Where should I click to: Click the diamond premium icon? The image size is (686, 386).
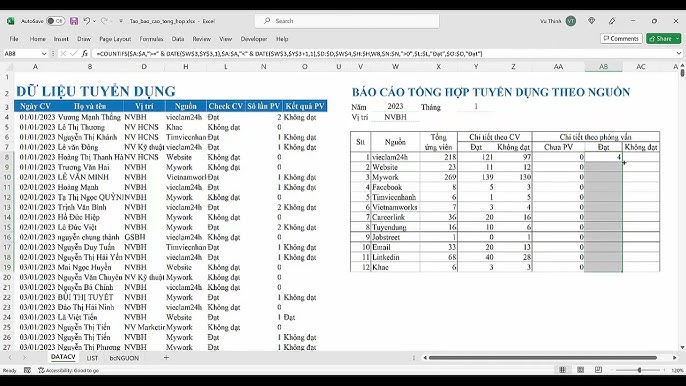(592, 21)
